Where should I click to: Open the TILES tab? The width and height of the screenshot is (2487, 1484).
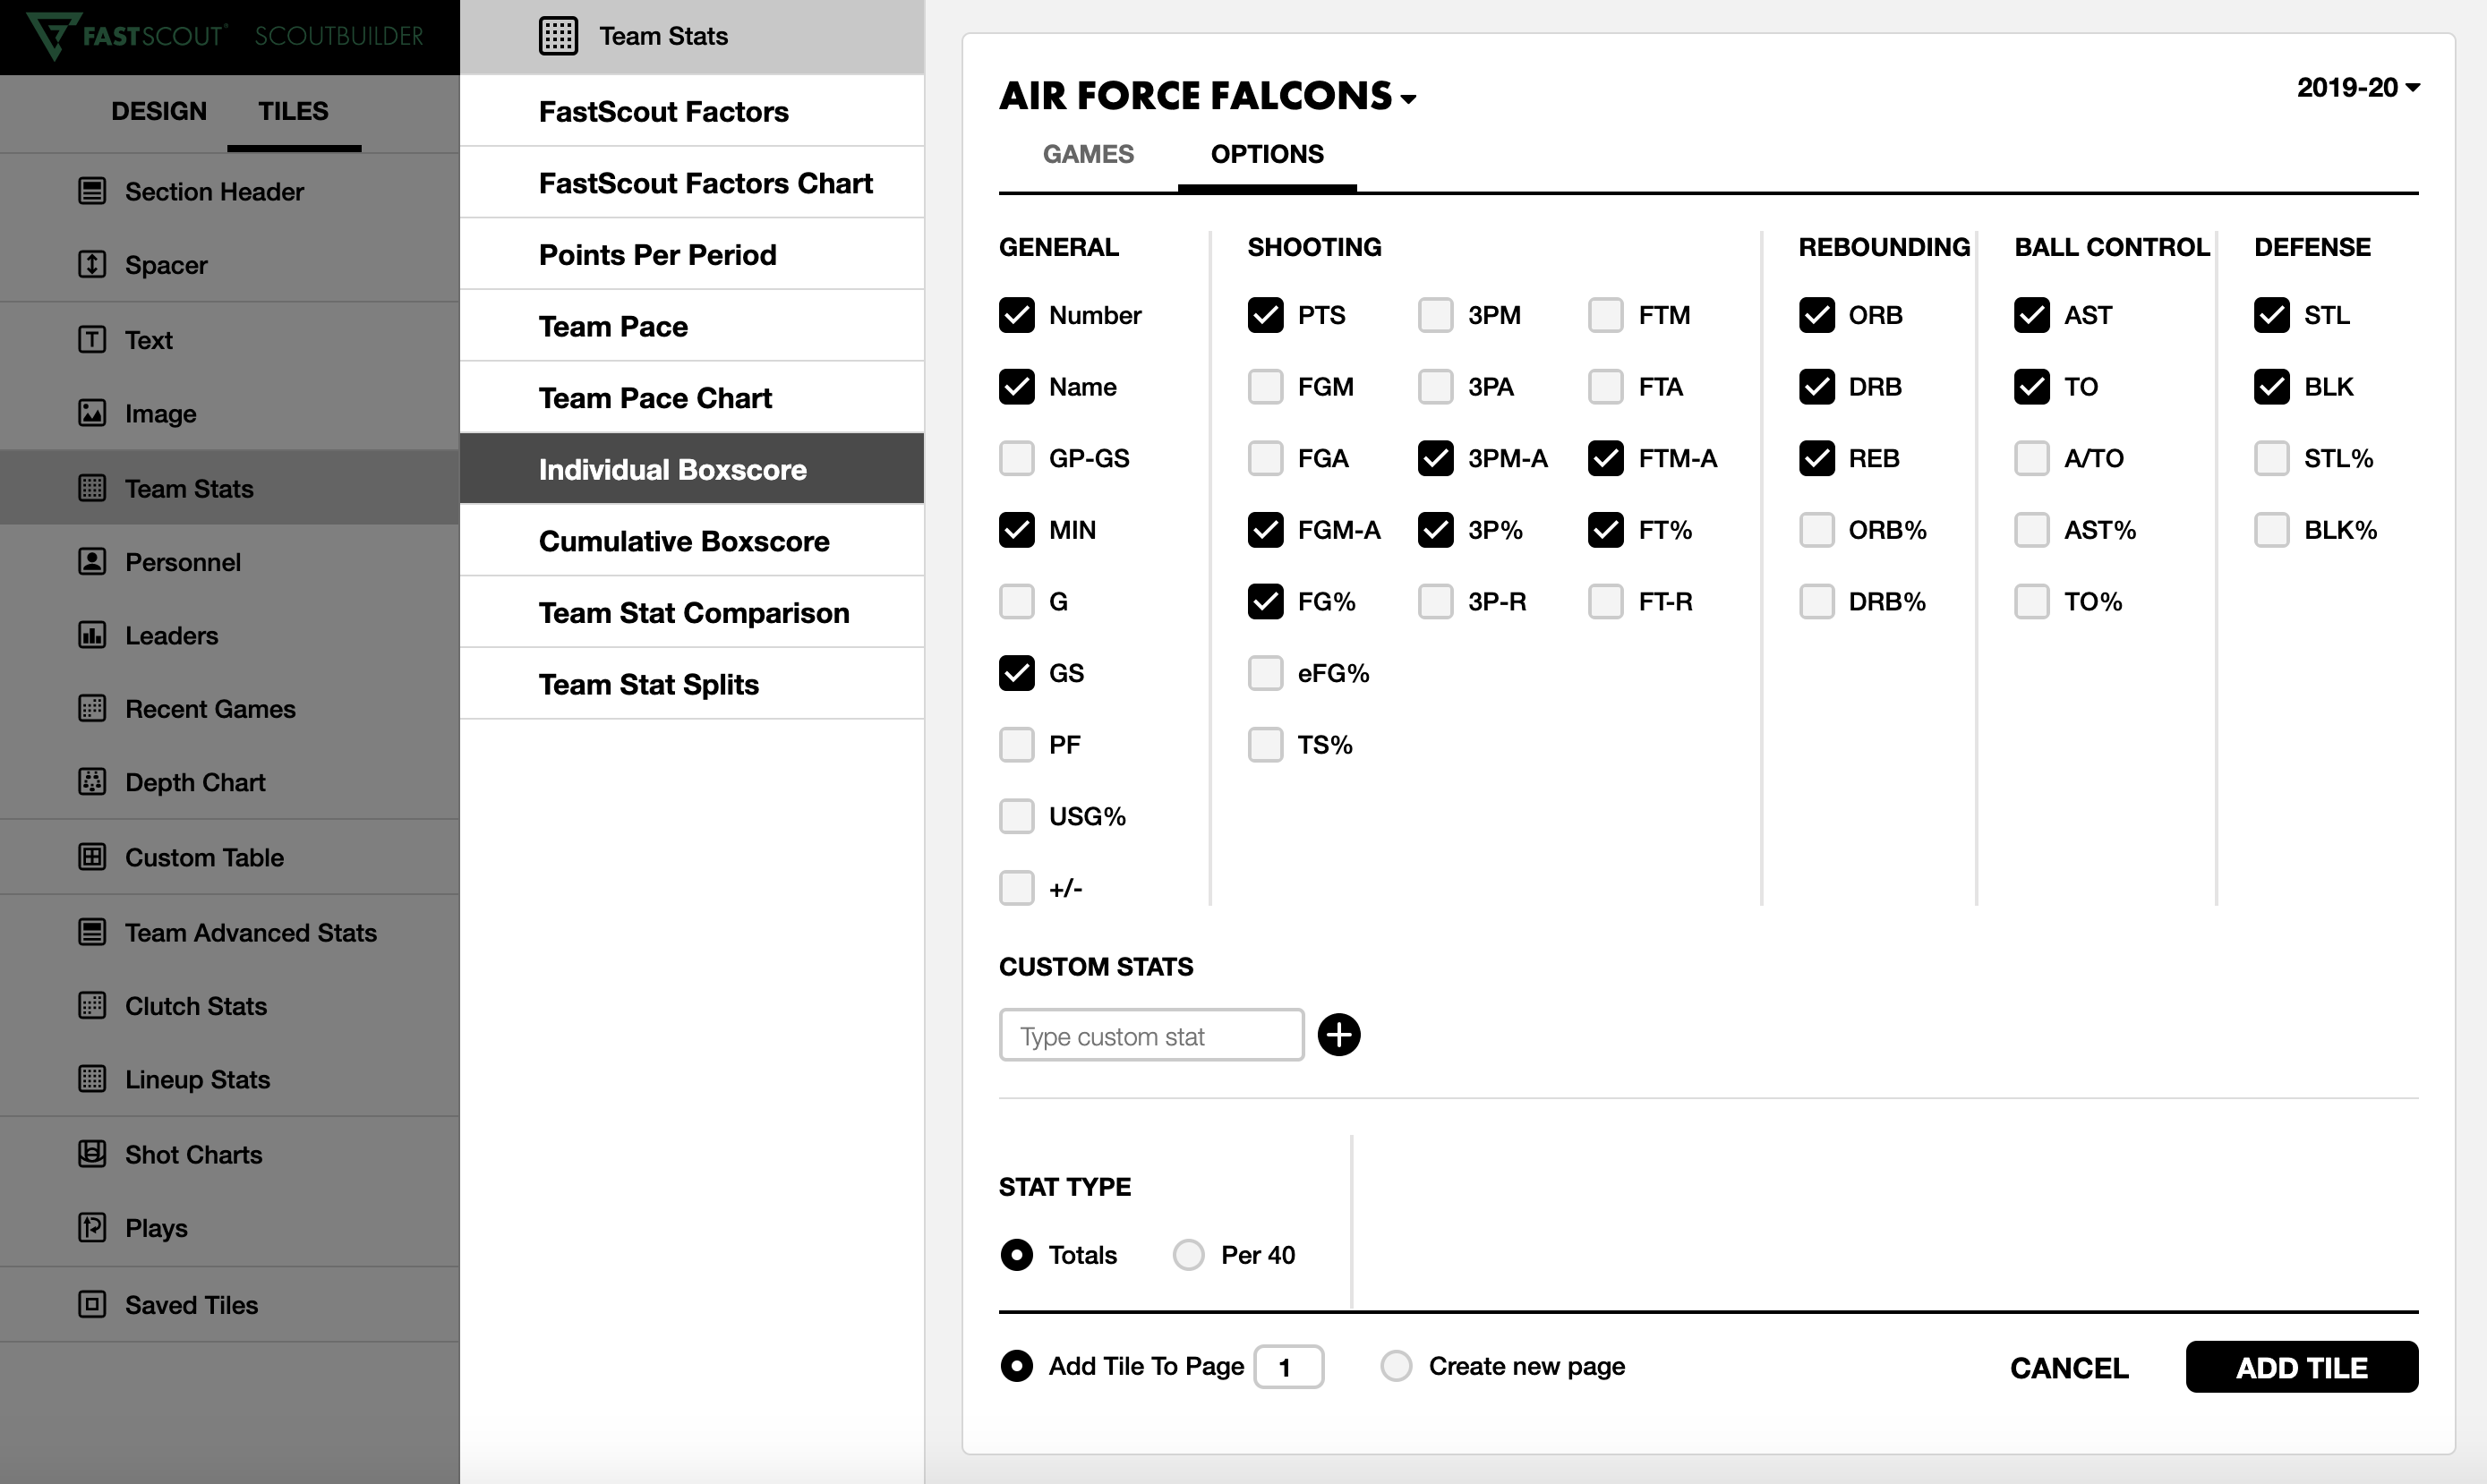(x=293, y=111)
